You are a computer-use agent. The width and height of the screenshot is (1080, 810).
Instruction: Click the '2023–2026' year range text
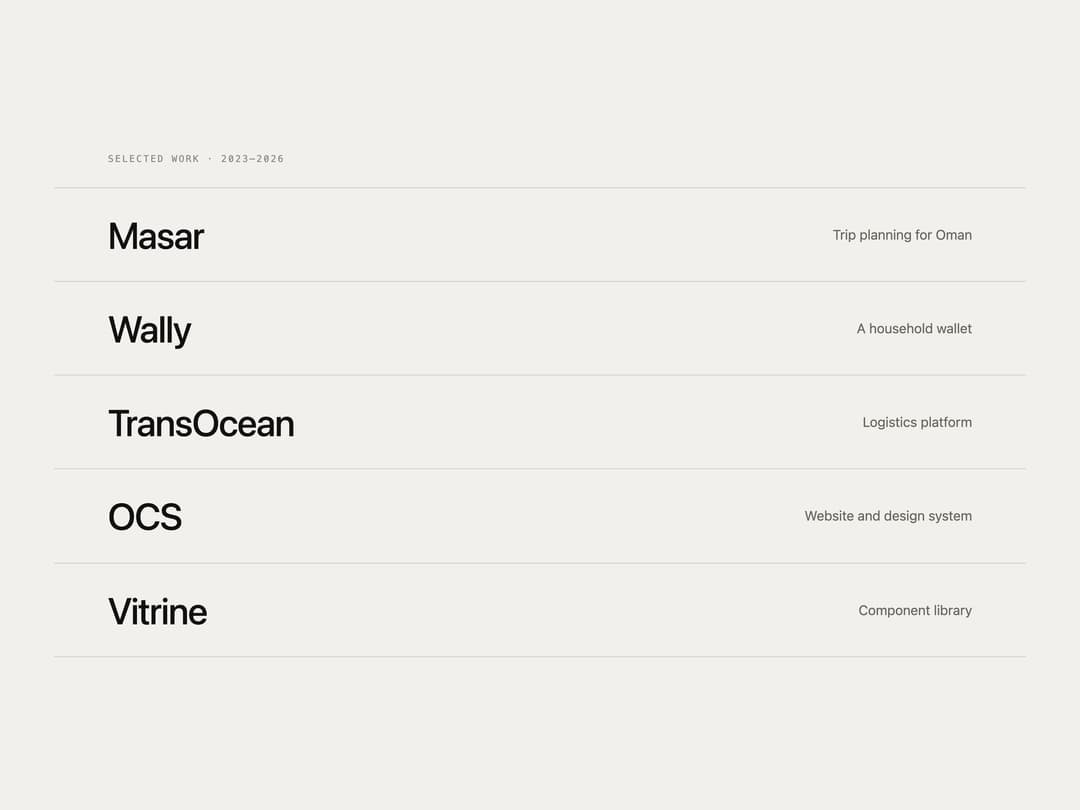click(252, 159)
